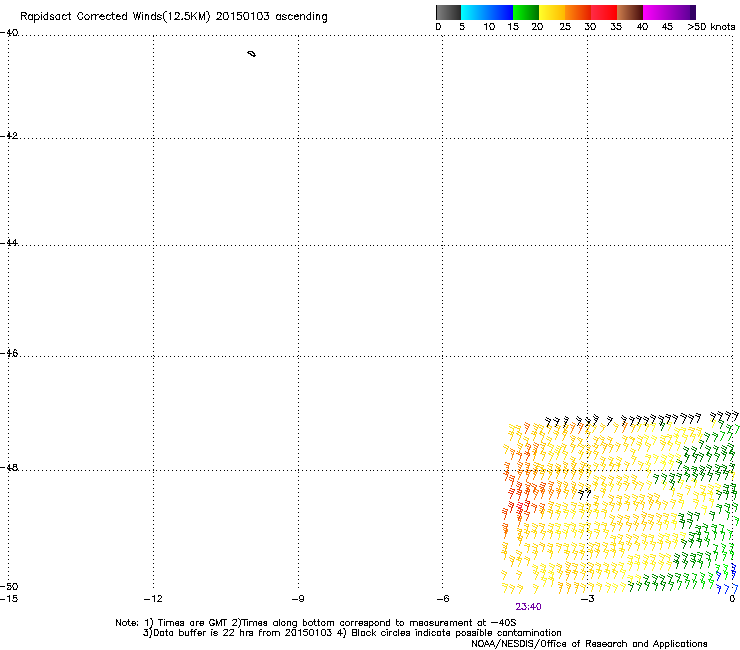Viewport: 740px width, 650px height.
Task: Click the 'Note: 1) Times are GMT' footnote line
Action: [316, 623]
